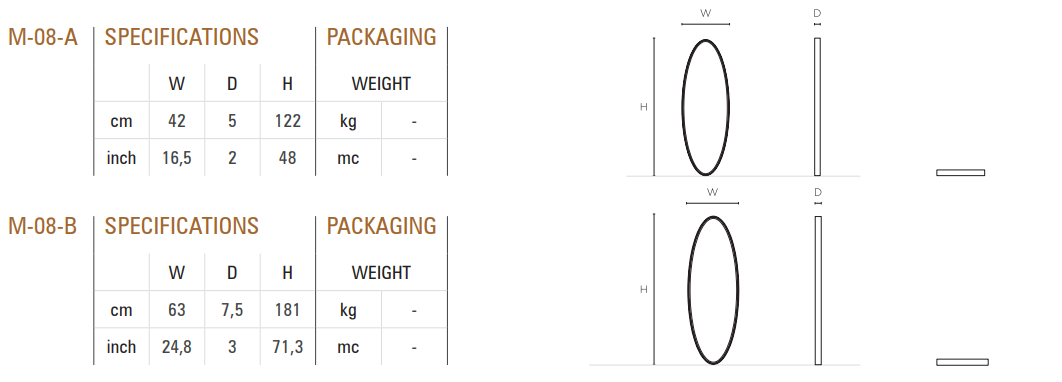1062x382 pixels.
Task: Click the D dimension marker above M-08-A profile
Action: click(817, 13)
